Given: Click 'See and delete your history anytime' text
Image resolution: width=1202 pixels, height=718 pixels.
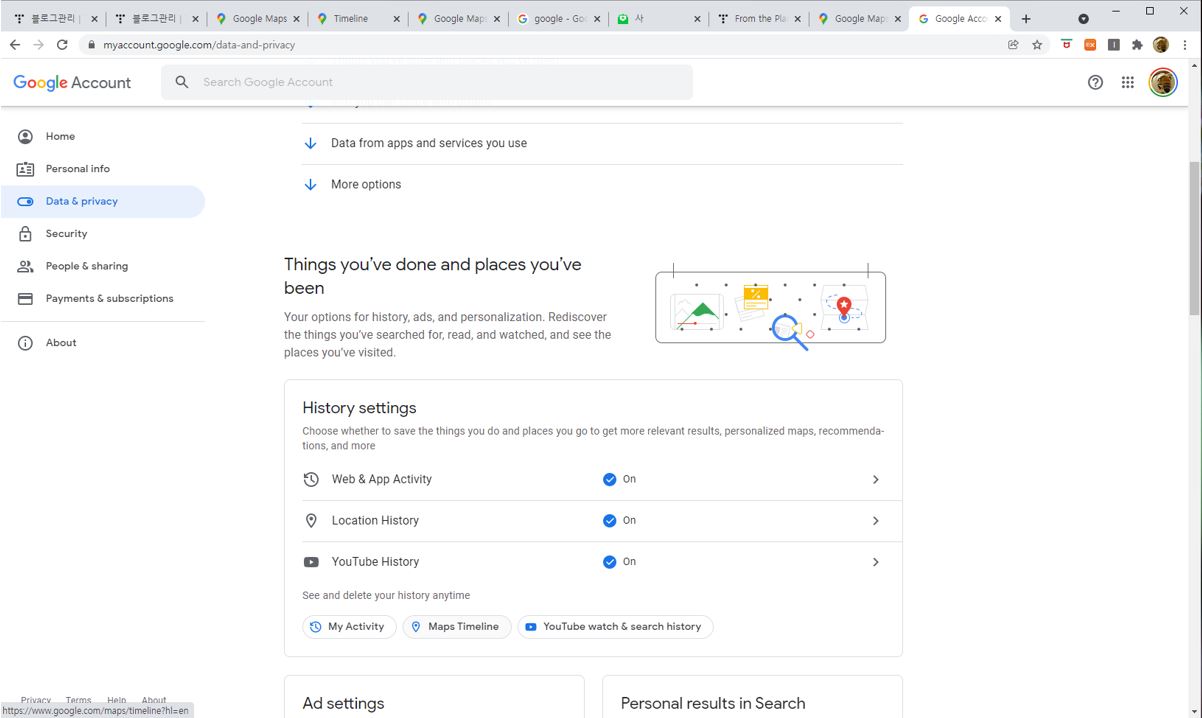Looking at the screenshot, I should click(386, 595).
